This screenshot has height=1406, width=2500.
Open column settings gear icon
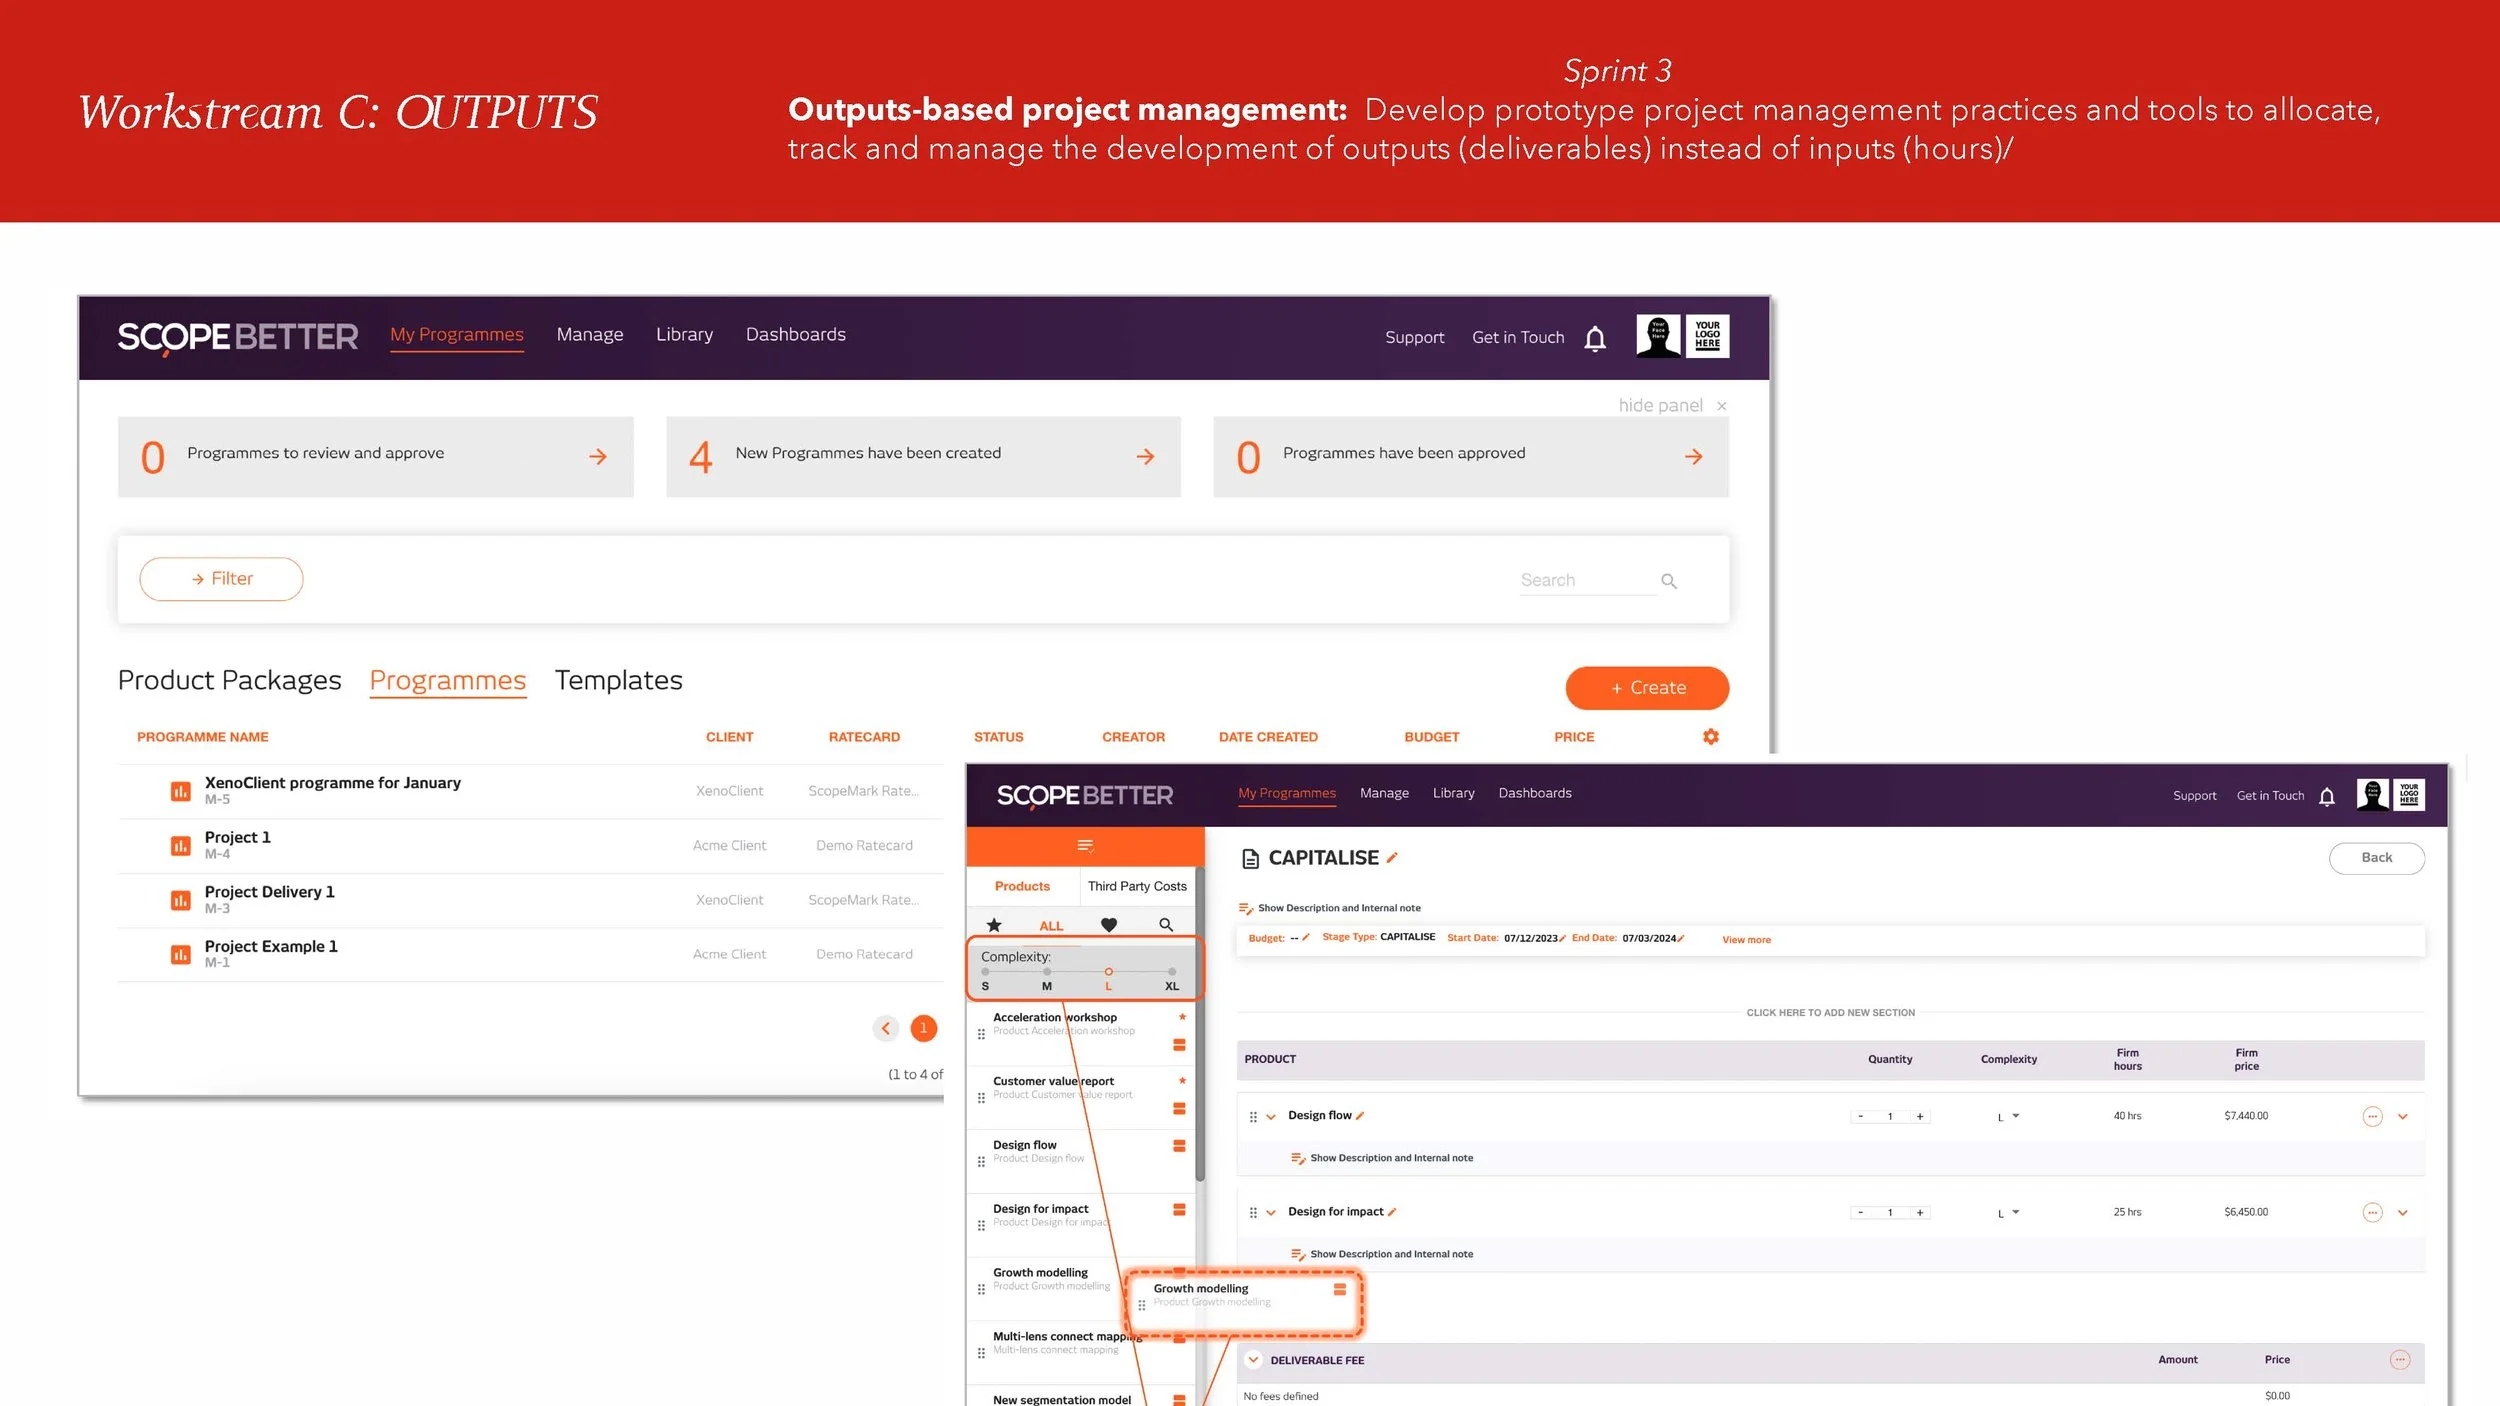pos(1710,737)
